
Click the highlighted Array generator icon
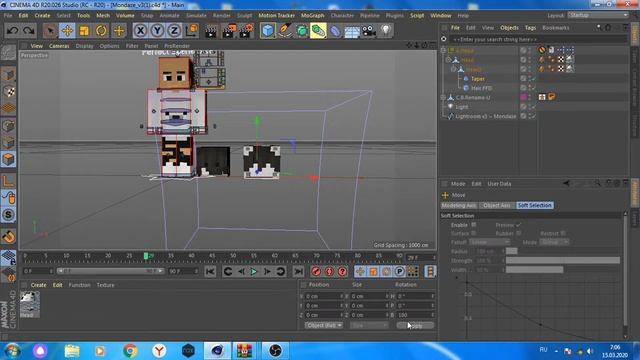point(318,31)
